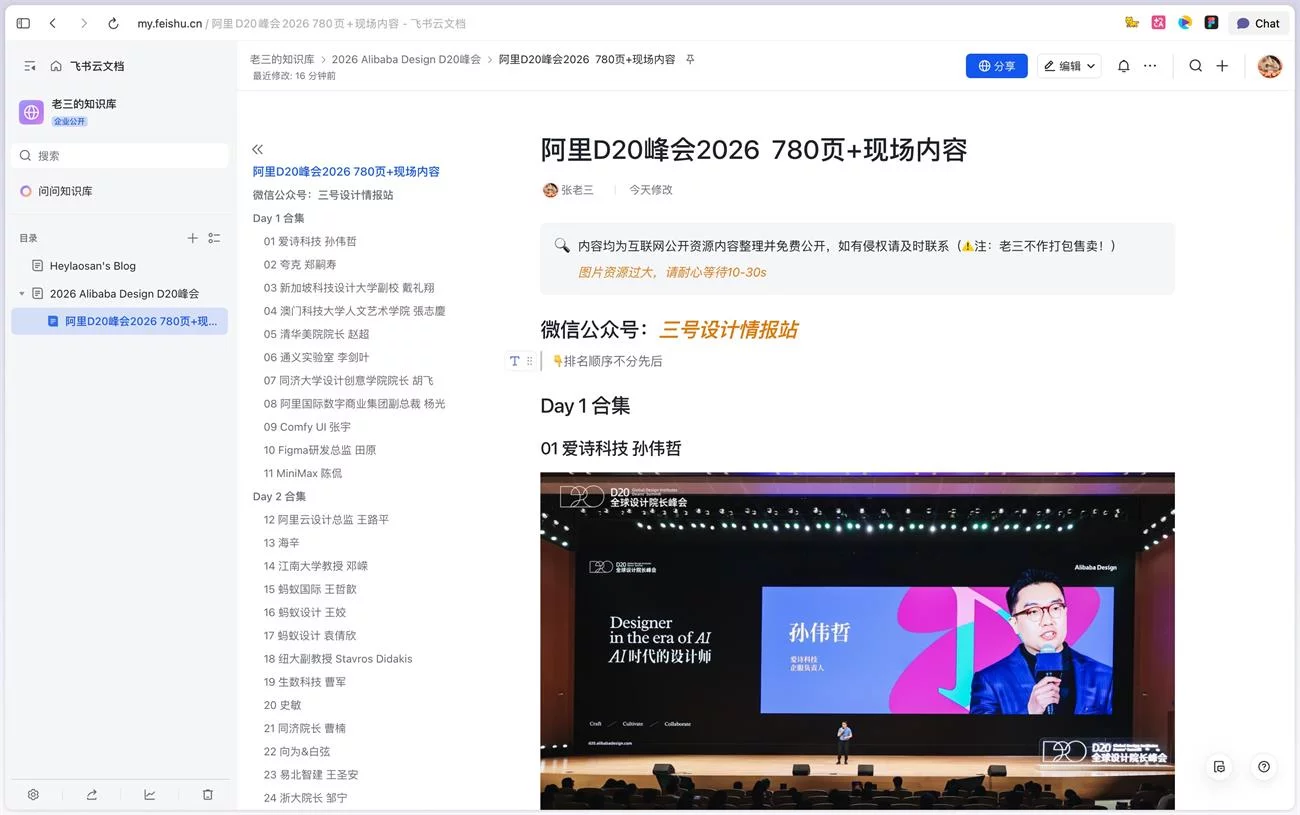The image size is (1300, 815).
Task: Jump to outline 06 通义实验室 李剑叶
Action: (x=317, y=357)
